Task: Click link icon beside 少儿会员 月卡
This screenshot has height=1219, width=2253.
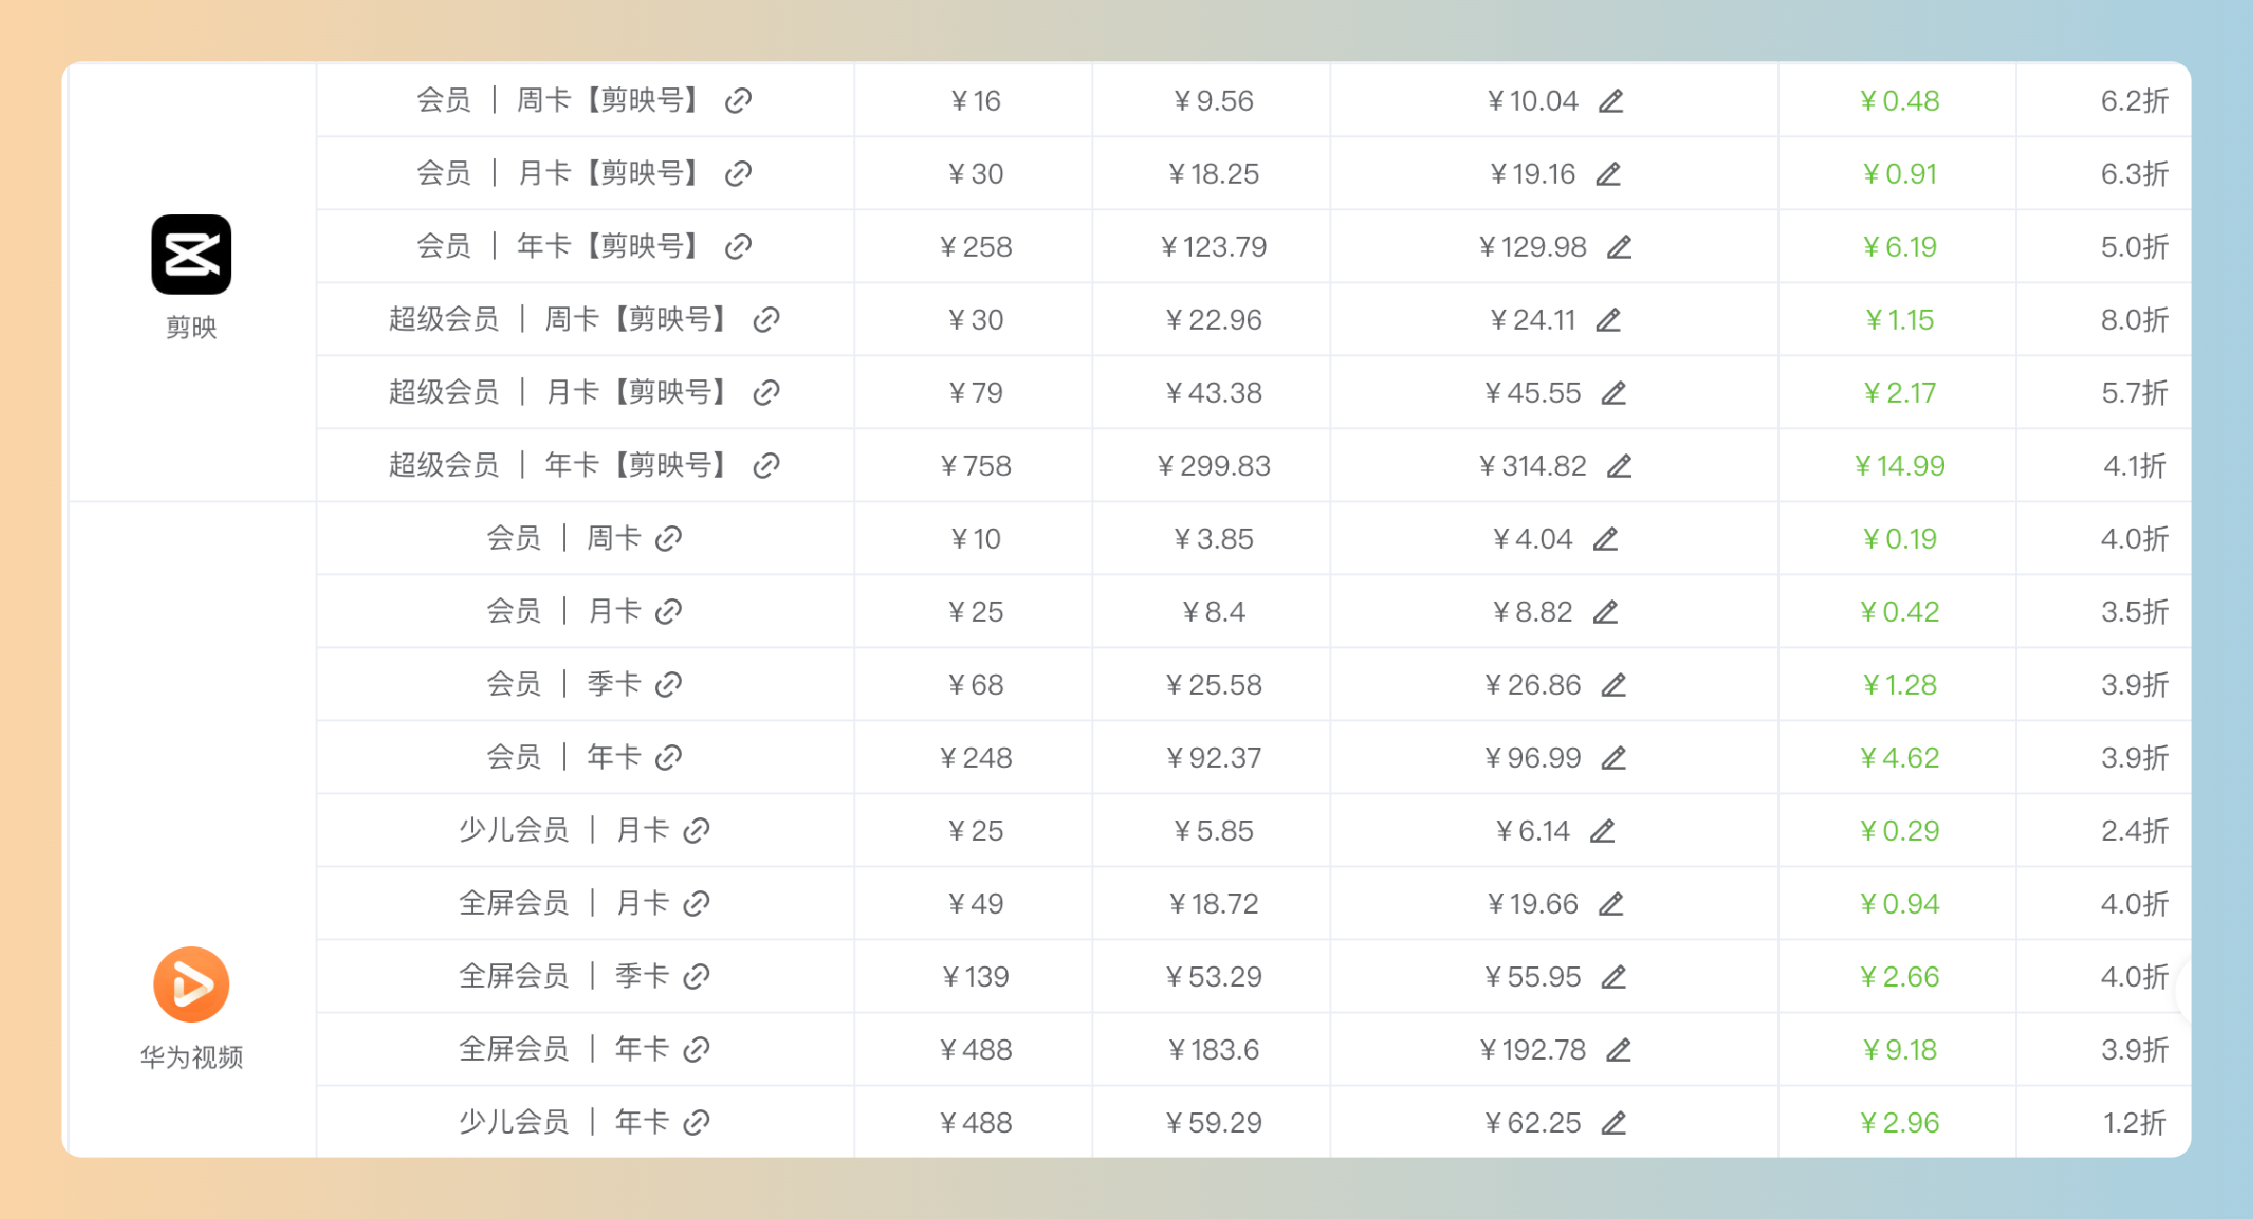Action: [x=696, y=831]
